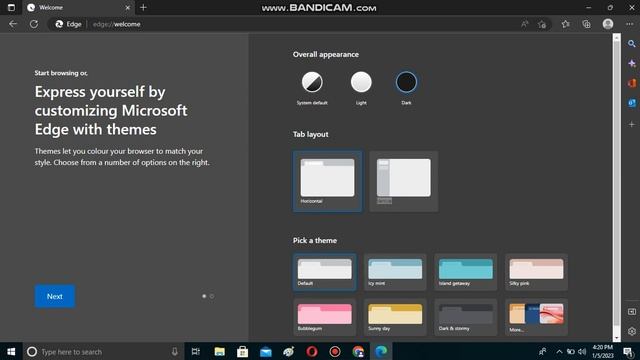Choose Vertical tab layout

(x=404, y=181)
